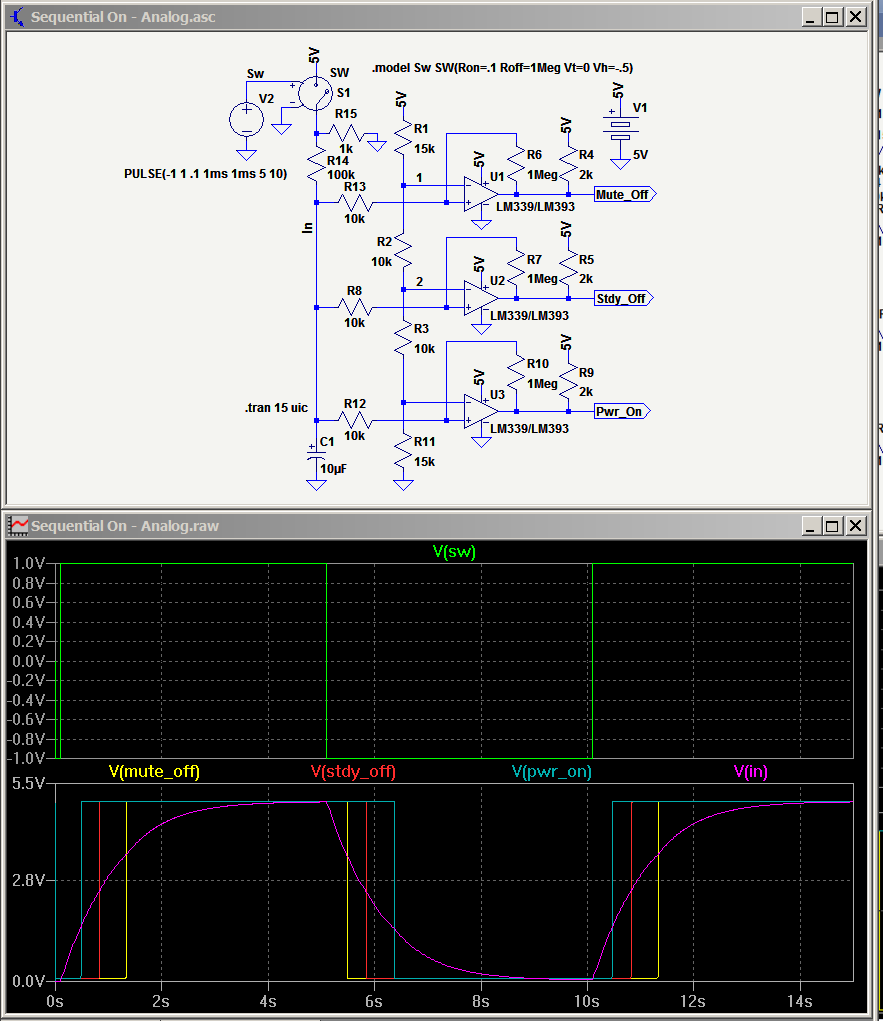
Task: Click battery V1 symbol
Action: pos(621,130)
